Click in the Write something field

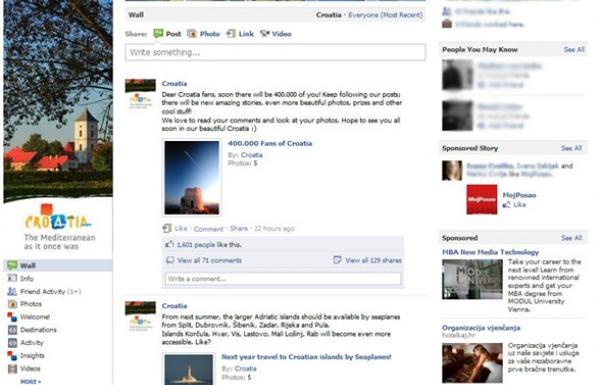point(275,52)
